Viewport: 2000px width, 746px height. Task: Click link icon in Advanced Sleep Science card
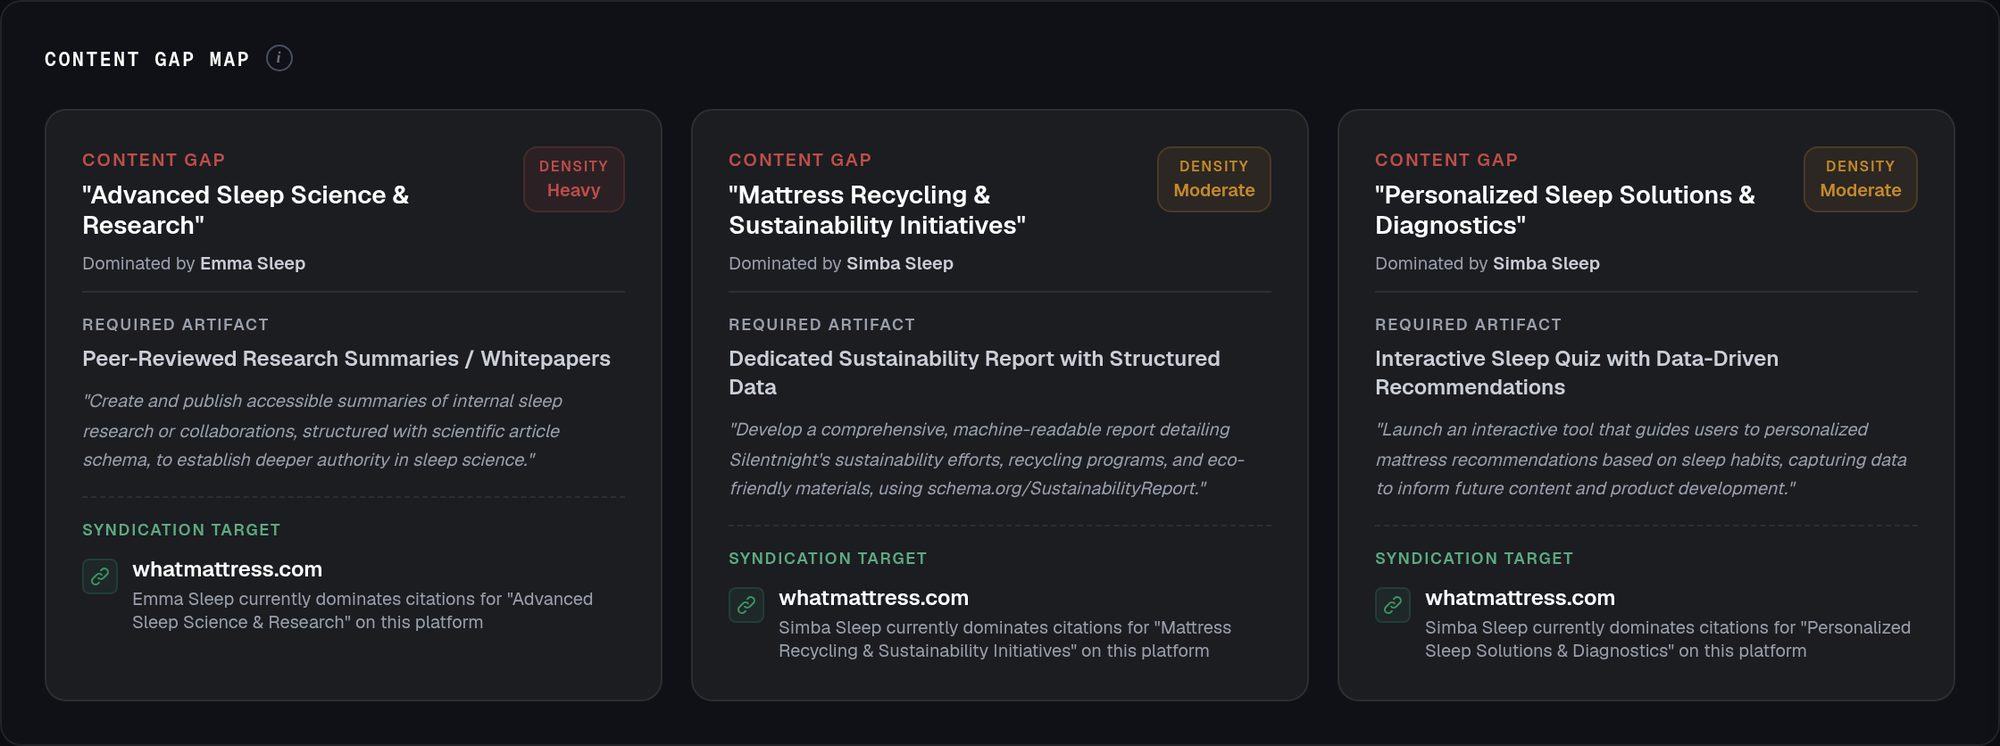tap(100, 576)
